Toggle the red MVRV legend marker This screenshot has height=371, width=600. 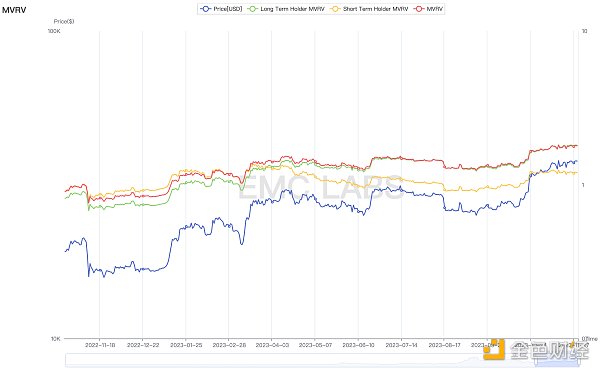419,8
